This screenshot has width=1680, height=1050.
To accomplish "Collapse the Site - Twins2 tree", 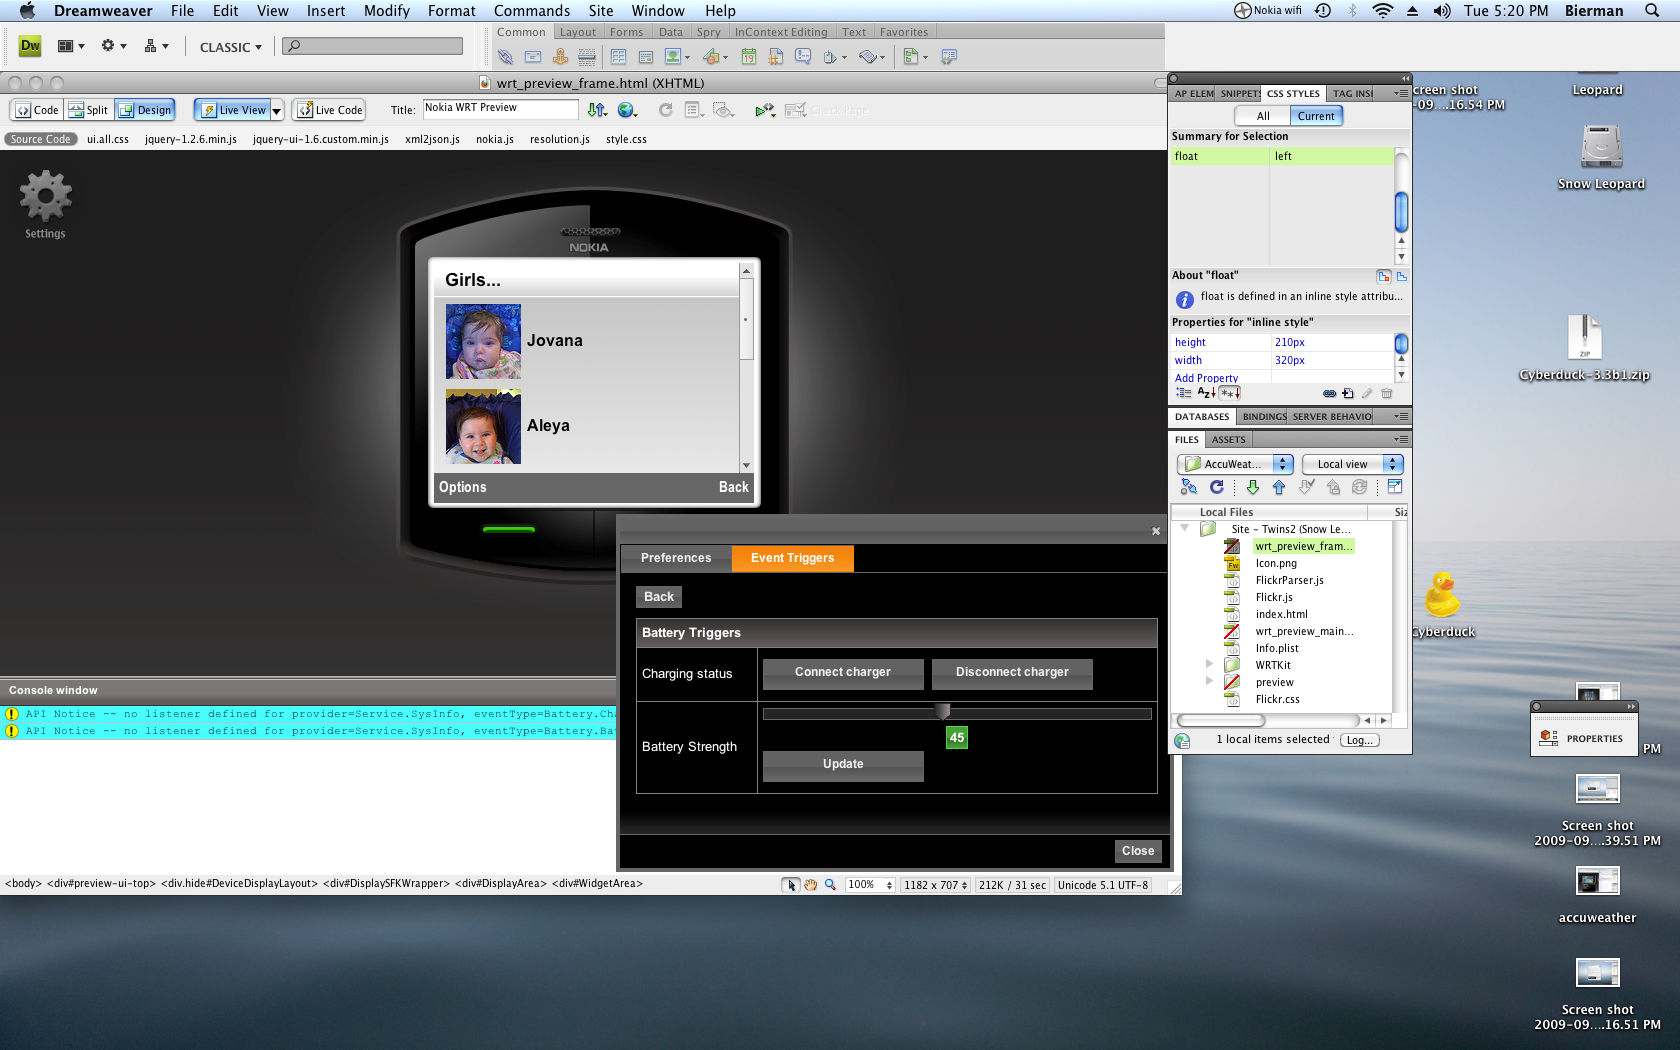I will coord(1185,529).
